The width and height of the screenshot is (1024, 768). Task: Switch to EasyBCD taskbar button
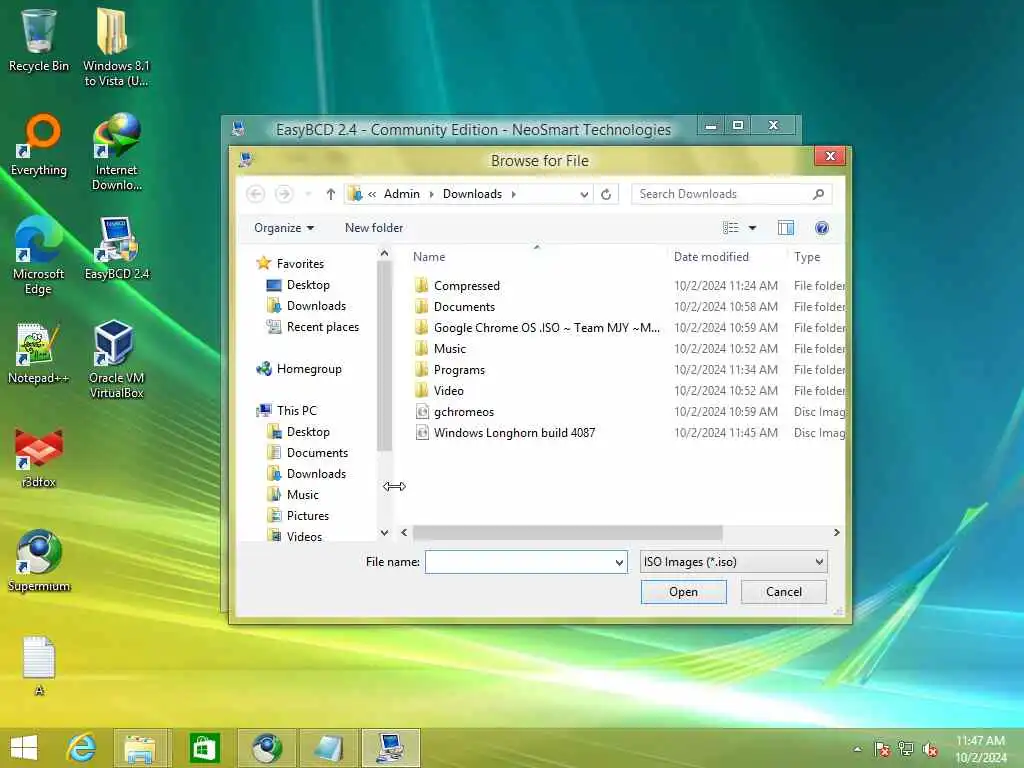(x=390, y=748)
